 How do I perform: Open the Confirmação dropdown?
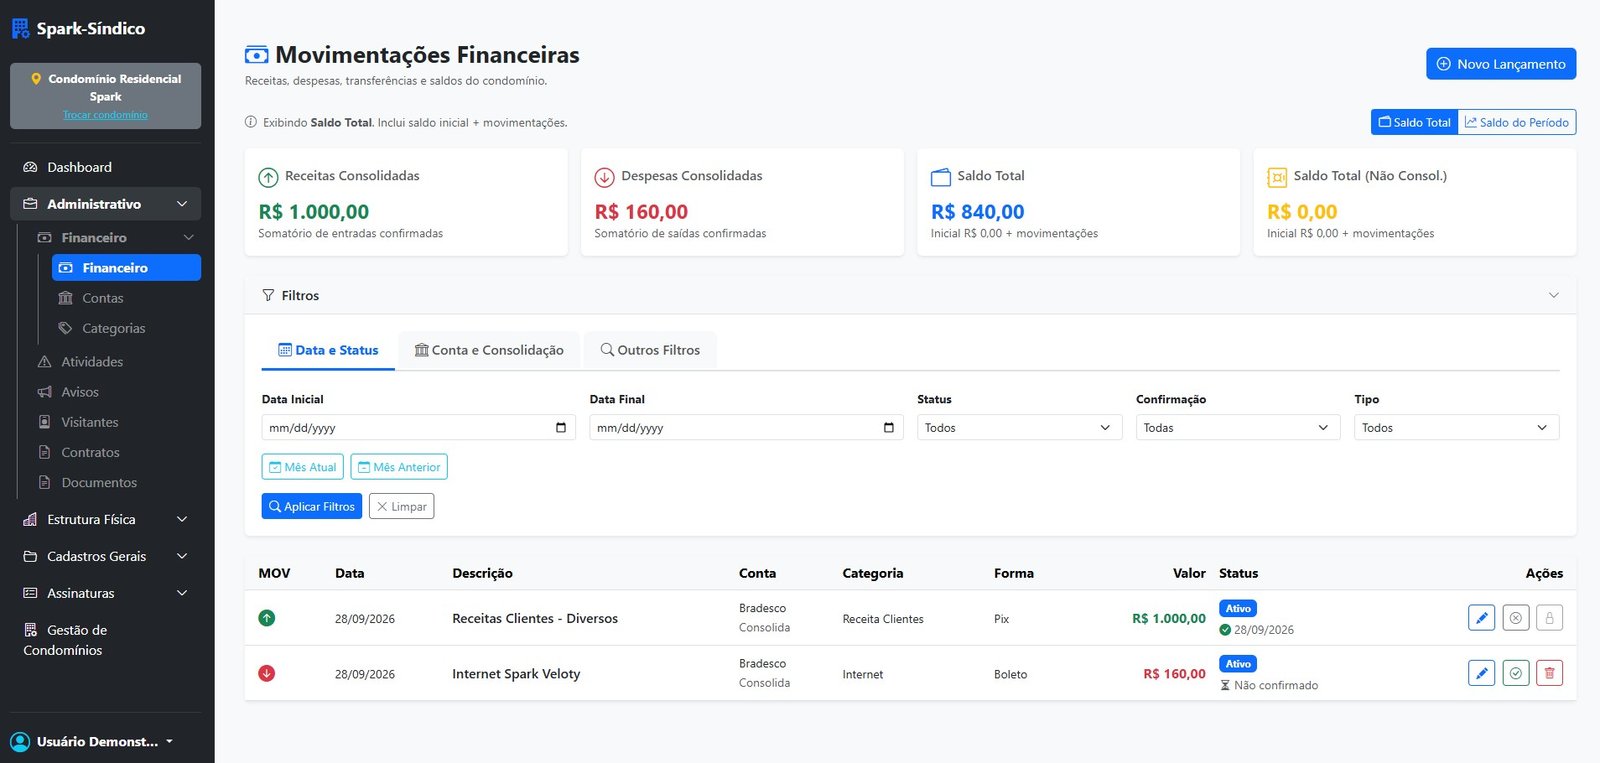1238,428
